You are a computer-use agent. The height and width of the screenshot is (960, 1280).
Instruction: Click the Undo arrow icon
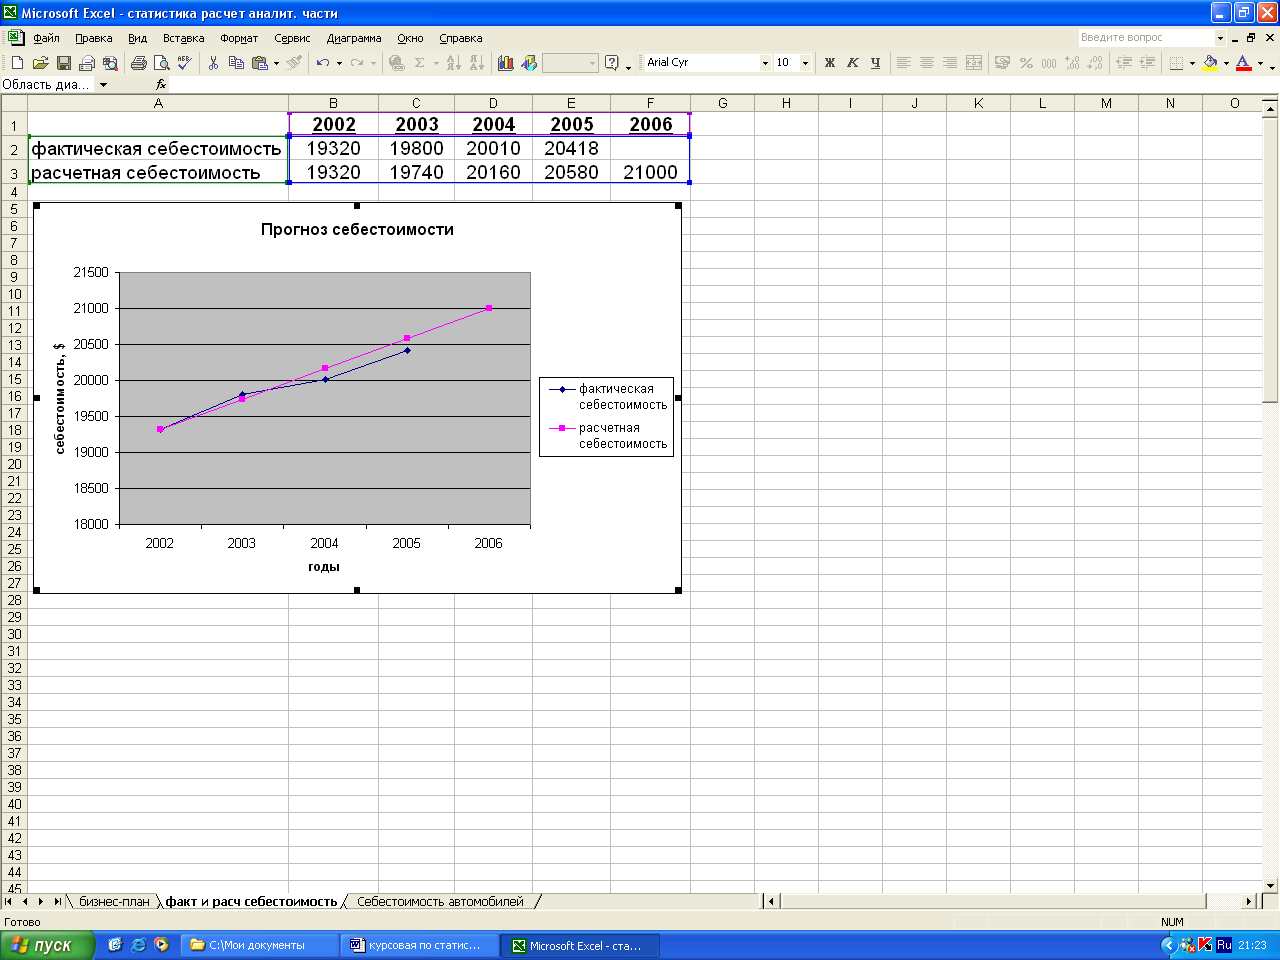coord(322,63)
